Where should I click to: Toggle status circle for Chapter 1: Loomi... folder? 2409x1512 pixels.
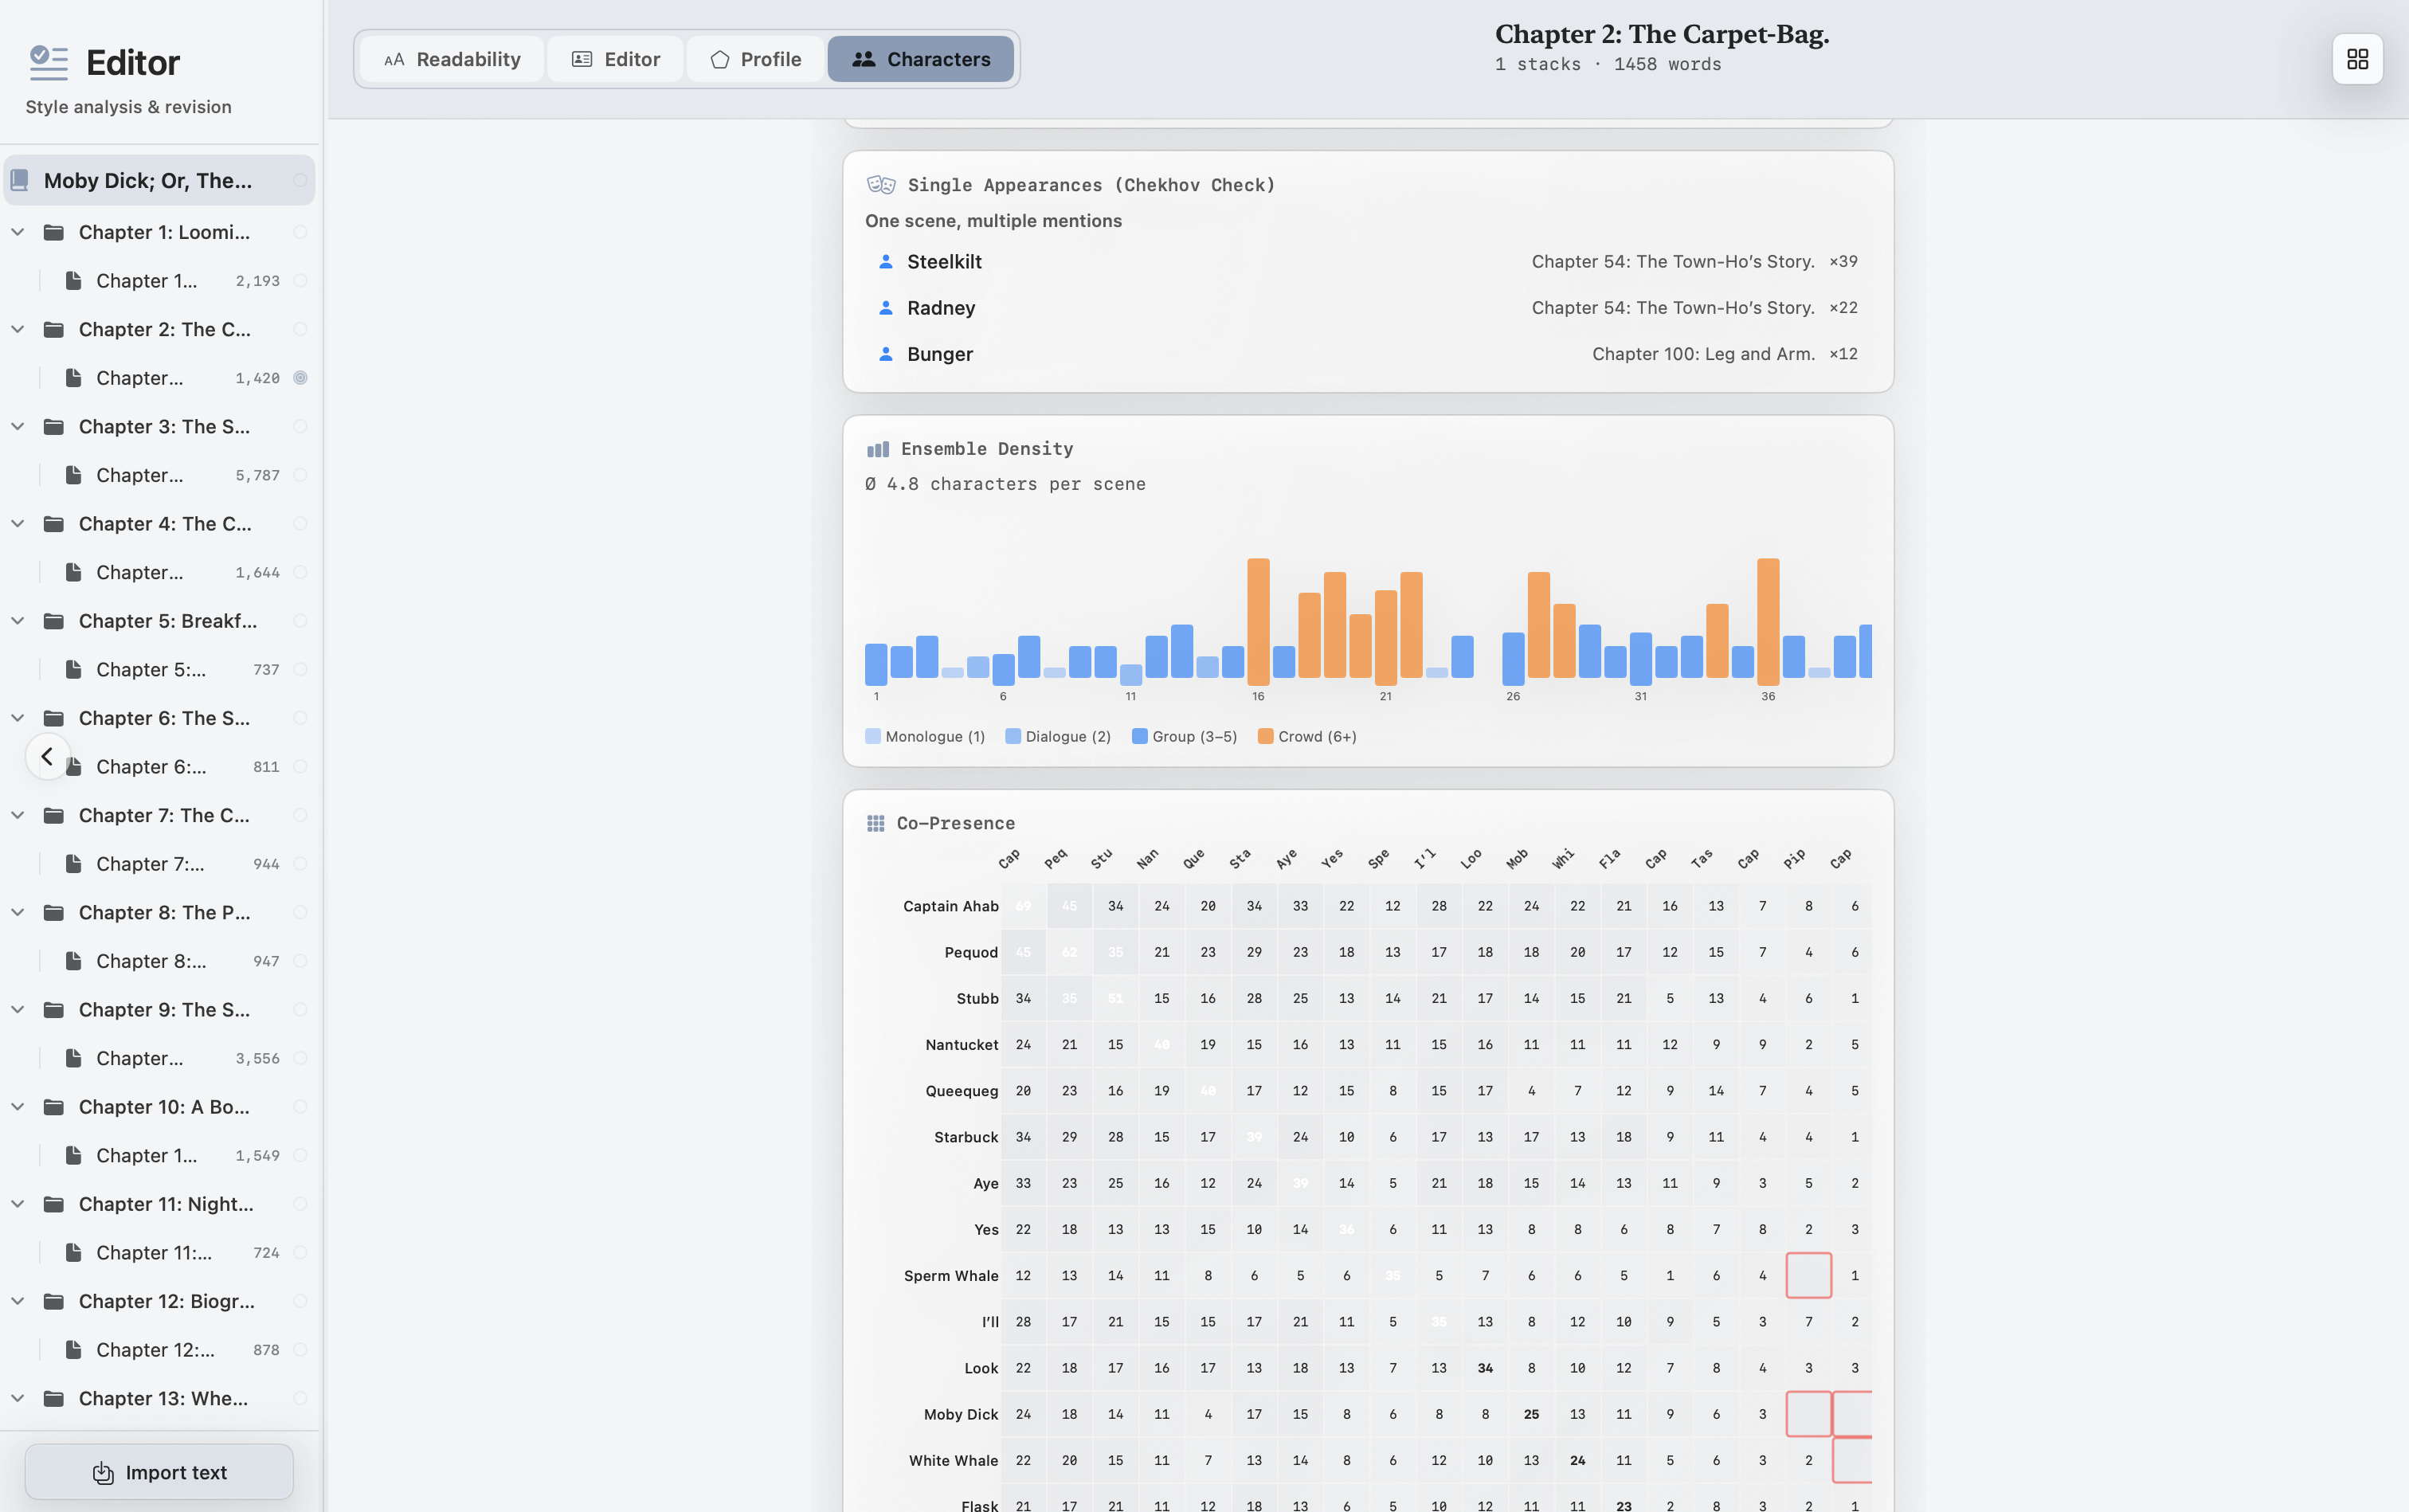(x=300, y=232)
